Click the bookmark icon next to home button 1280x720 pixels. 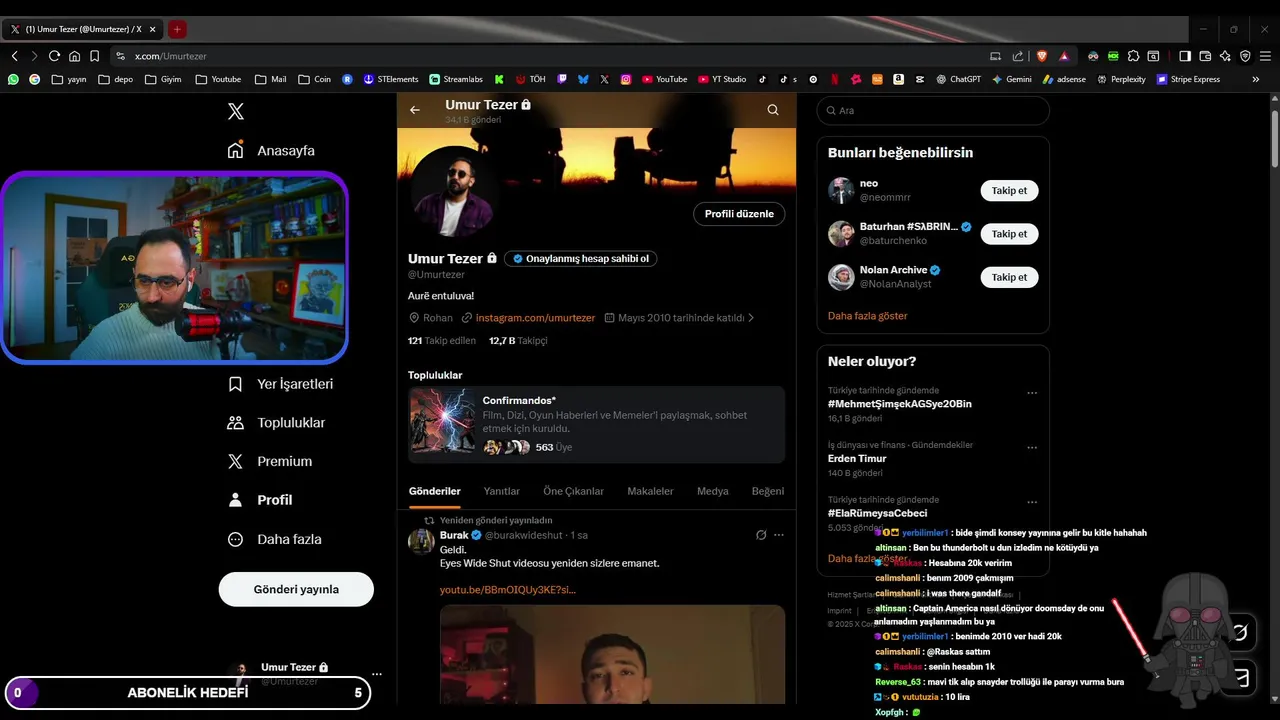(94, 56)
